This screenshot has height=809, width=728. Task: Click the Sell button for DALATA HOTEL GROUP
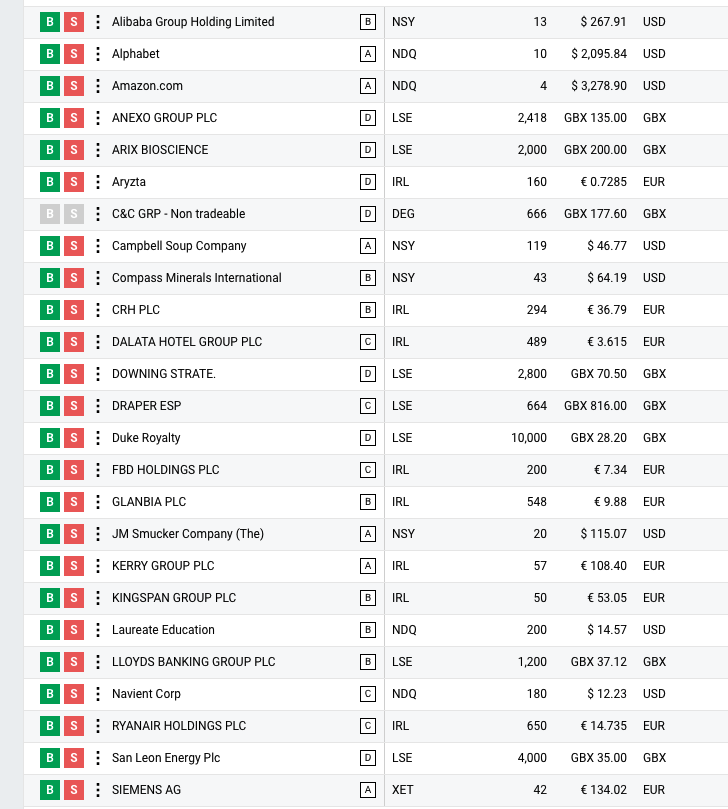point(74,342)
